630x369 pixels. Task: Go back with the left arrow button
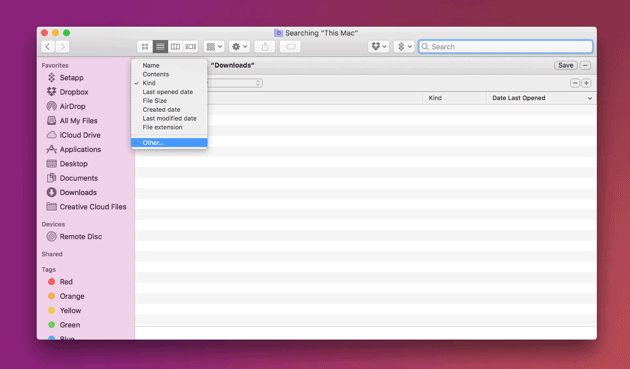[x=48, y=47]
